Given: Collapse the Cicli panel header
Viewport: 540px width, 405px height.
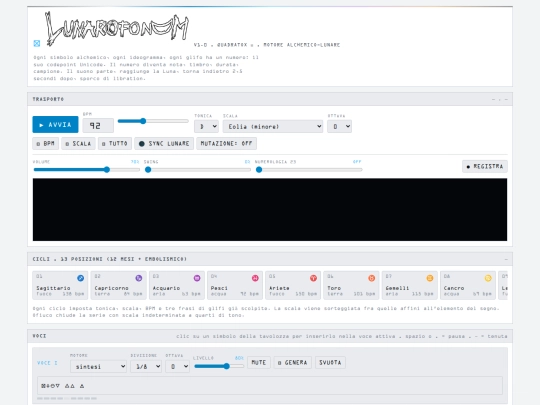Looking at the screenshot, I should [270, 259].
